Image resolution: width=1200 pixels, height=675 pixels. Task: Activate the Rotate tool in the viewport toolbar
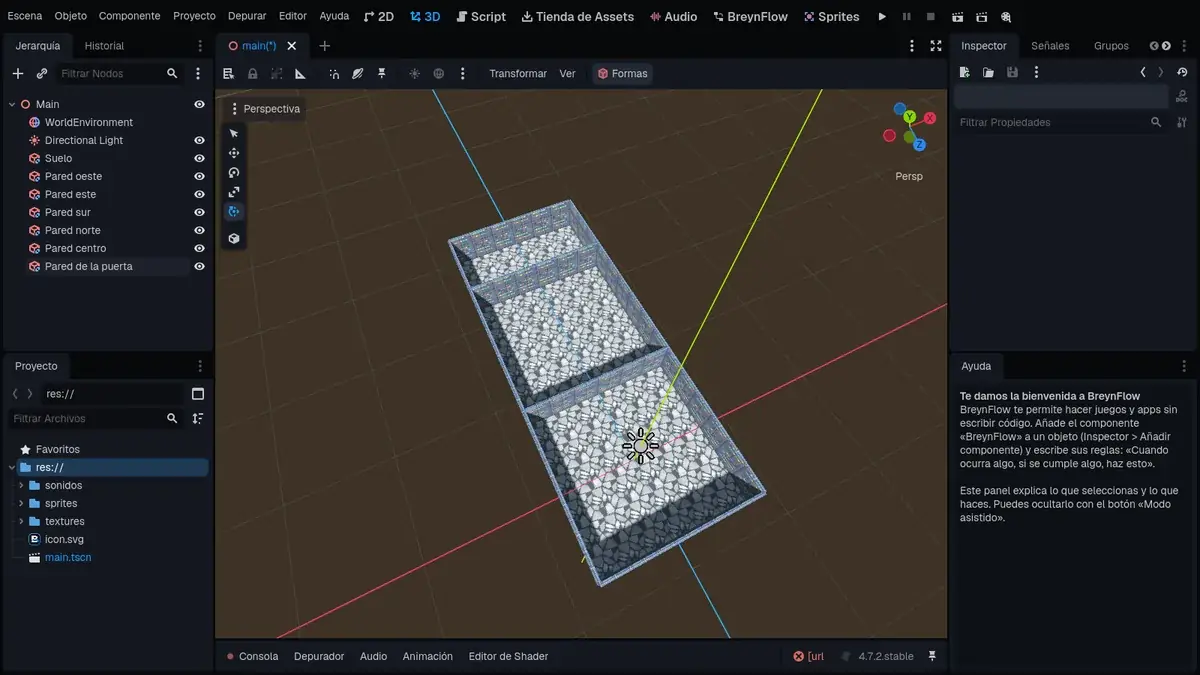[234, 172]
